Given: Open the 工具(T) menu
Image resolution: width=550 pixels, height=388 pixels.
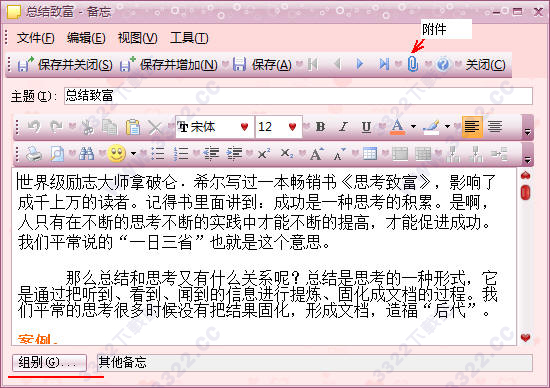Looking at the screenshot, I should (189, 38).
